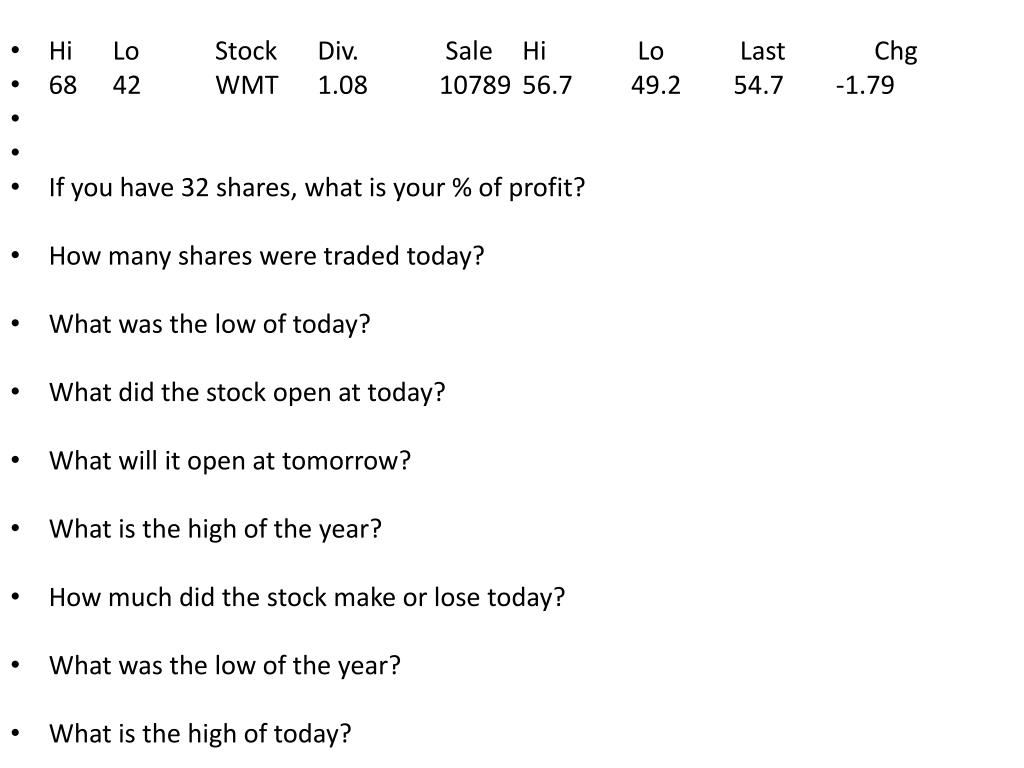This screenshot has width=1024, height=768.
Task: Select the daily low value 49.2
Action: coord(656,85)
